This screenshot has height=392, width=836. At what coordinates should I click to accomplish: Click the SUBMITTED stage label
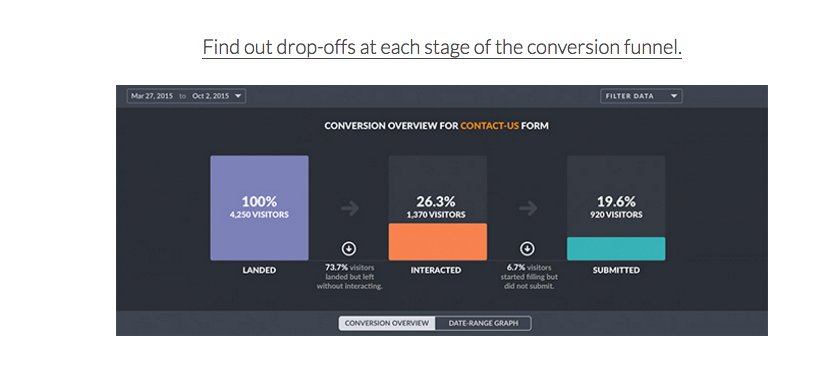click(x=616, y=270)
